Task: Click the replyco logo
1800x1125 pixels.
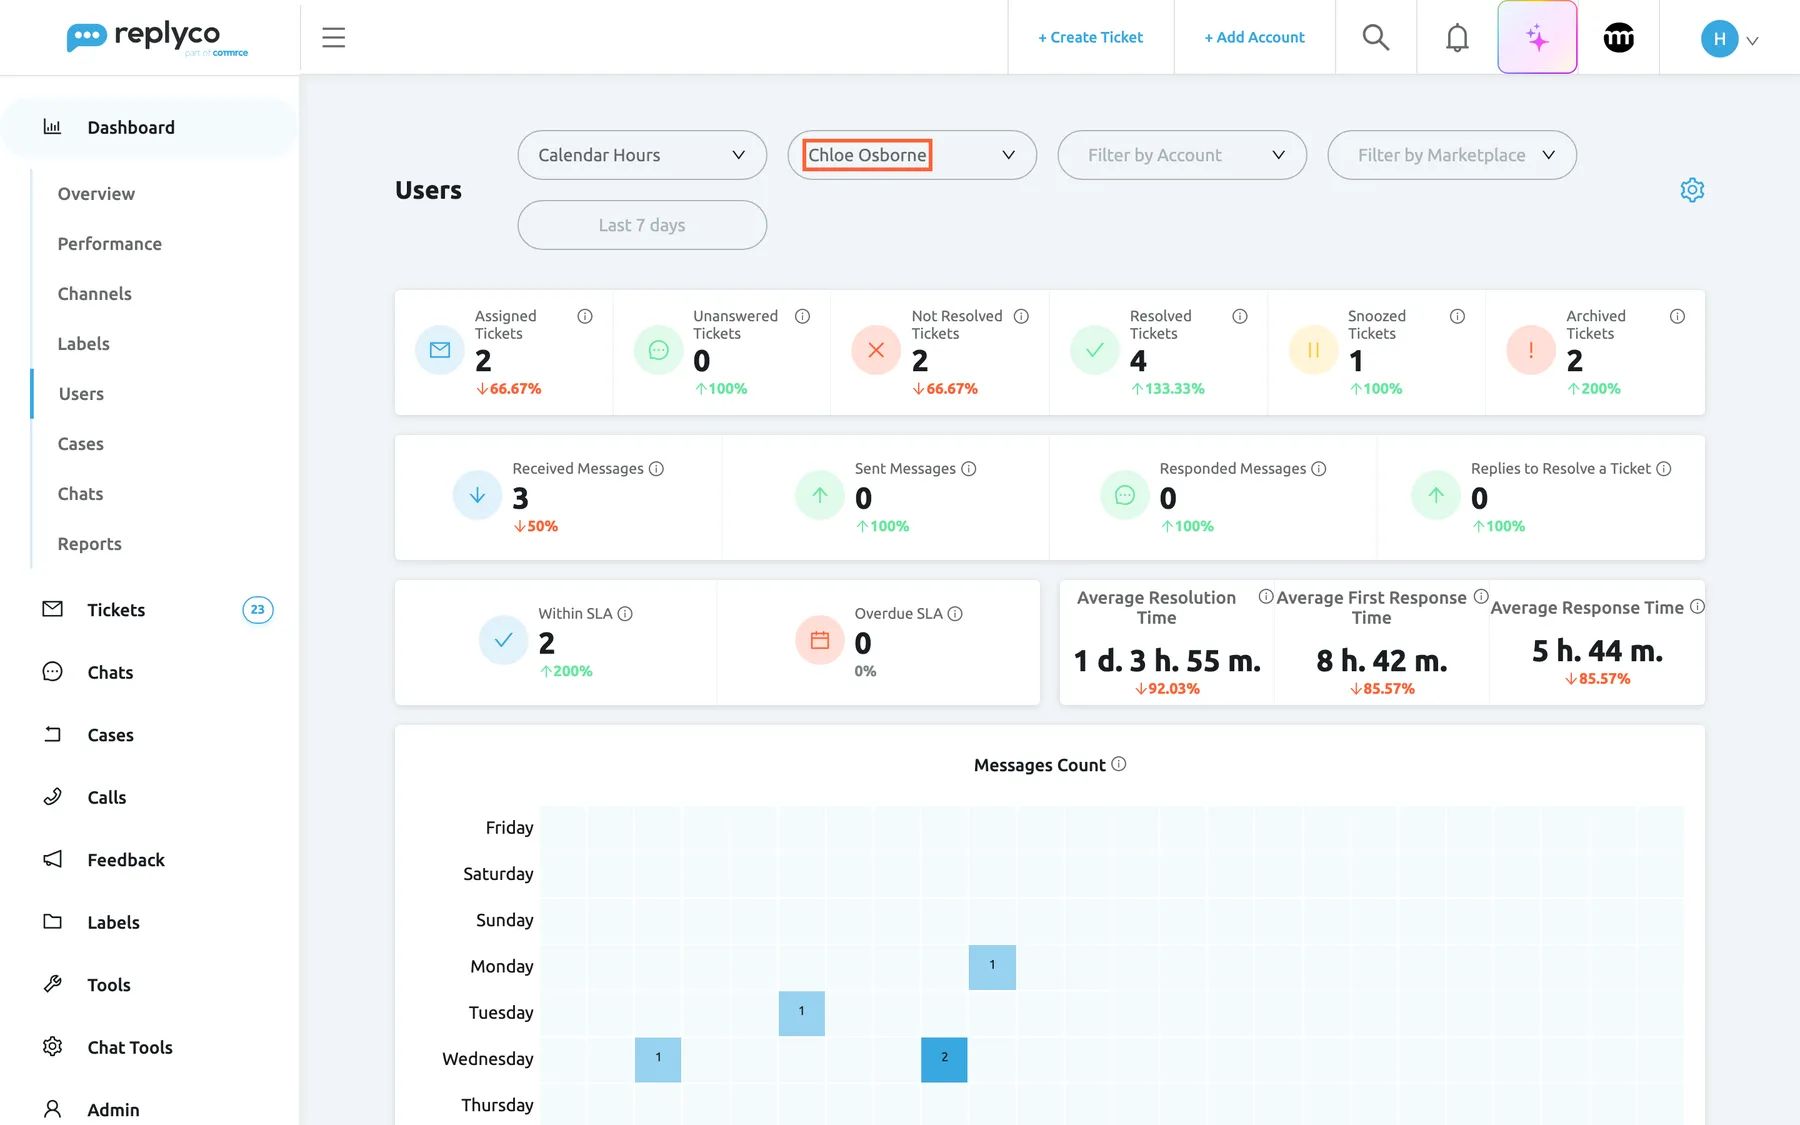Action: point(157,38)
